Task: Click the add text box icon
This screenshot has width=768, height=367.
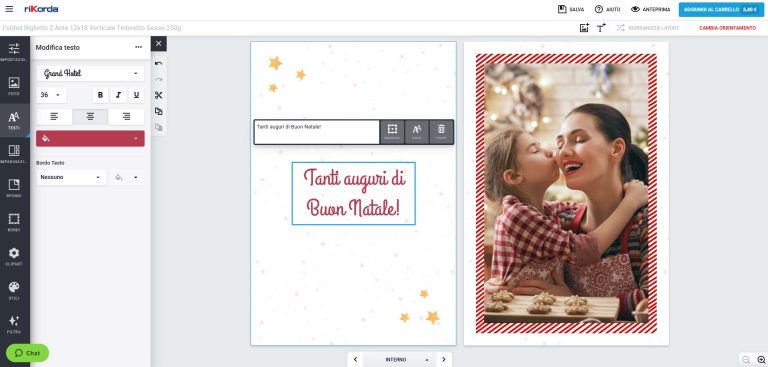Action: pos(601,28)
